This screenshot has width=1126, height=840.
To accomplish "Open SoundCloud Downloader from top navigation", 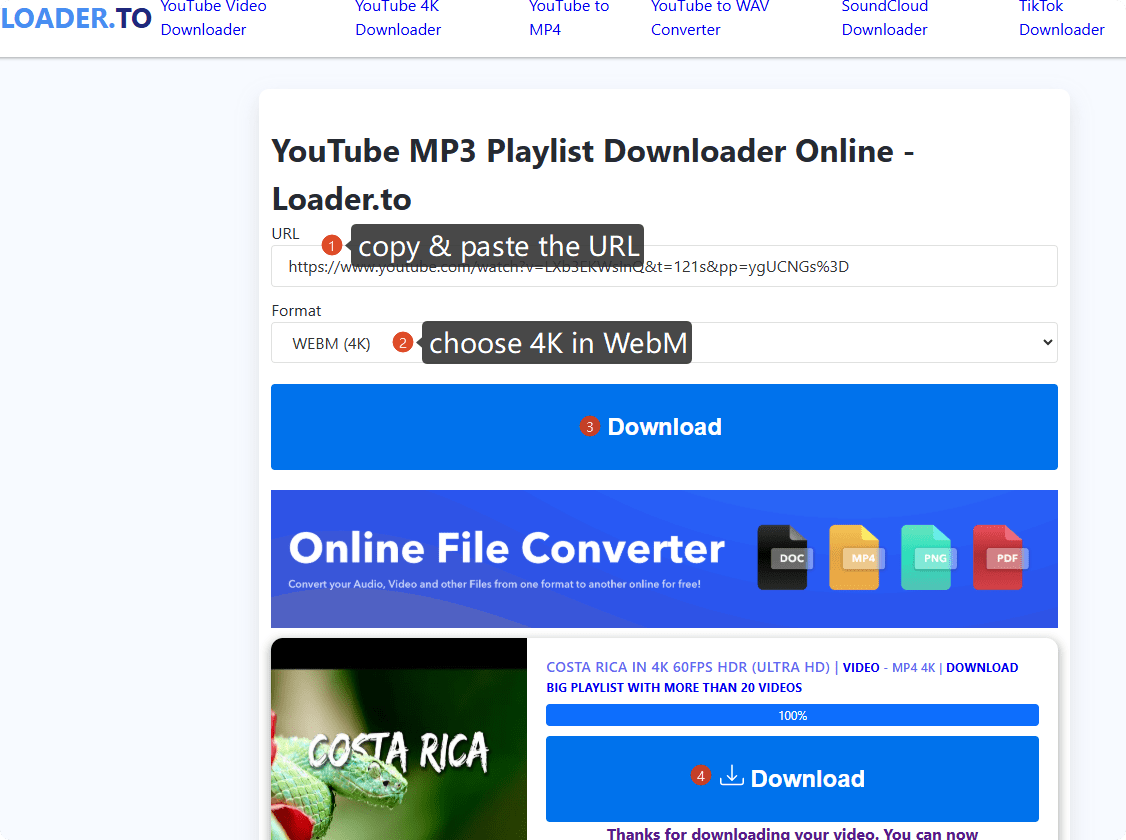I will click(884, 18).
